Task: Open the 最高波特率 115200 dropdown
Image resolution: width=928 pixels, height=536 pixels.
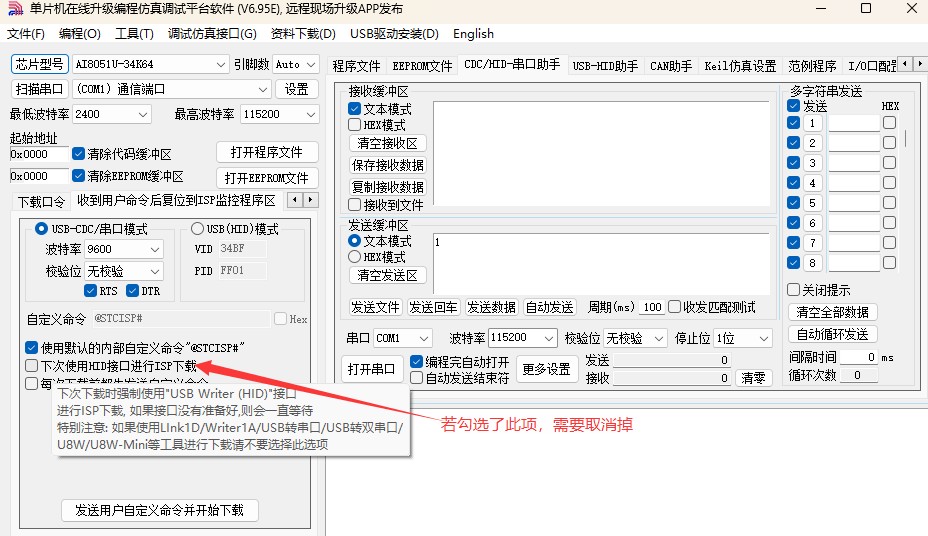Action: pyautogui.click(x=311, y=114)
